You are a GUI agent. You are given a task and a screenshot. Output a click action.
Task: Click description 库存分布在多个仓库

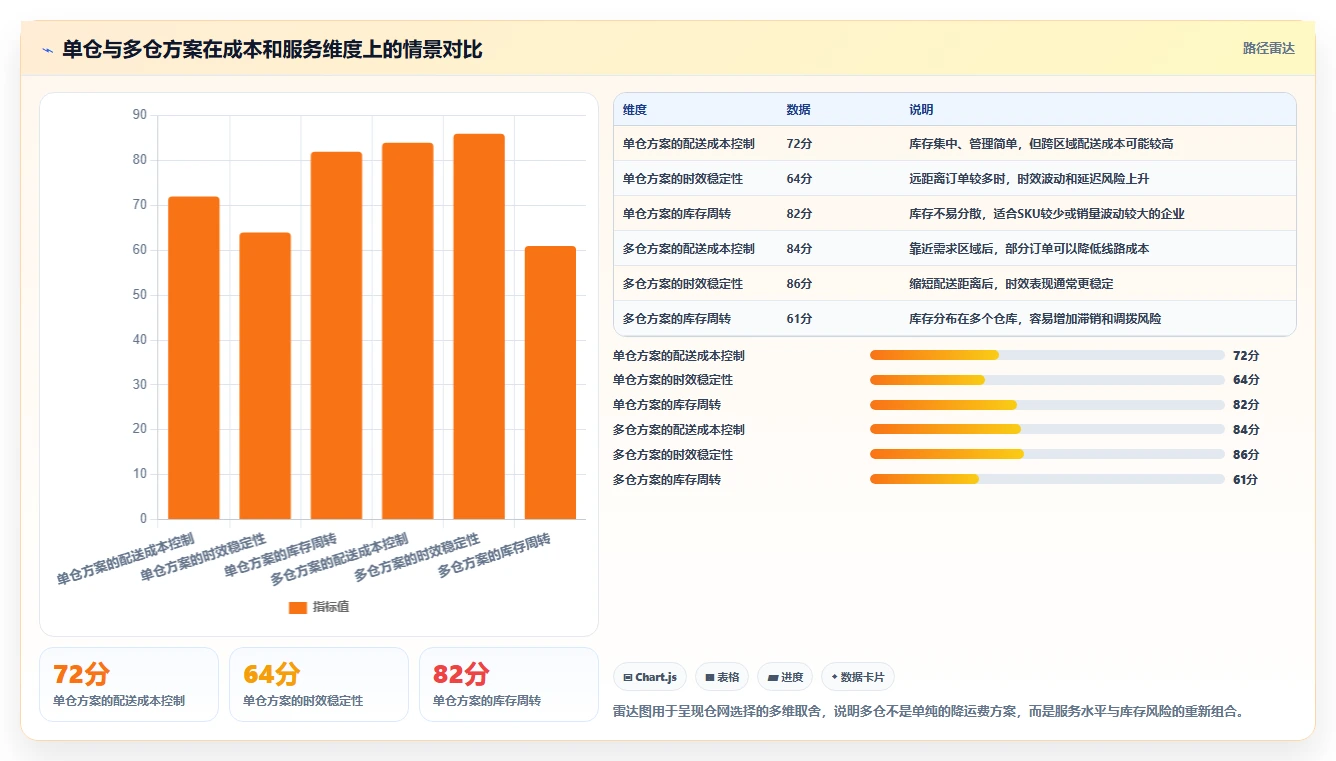[x=1035, y=319]
